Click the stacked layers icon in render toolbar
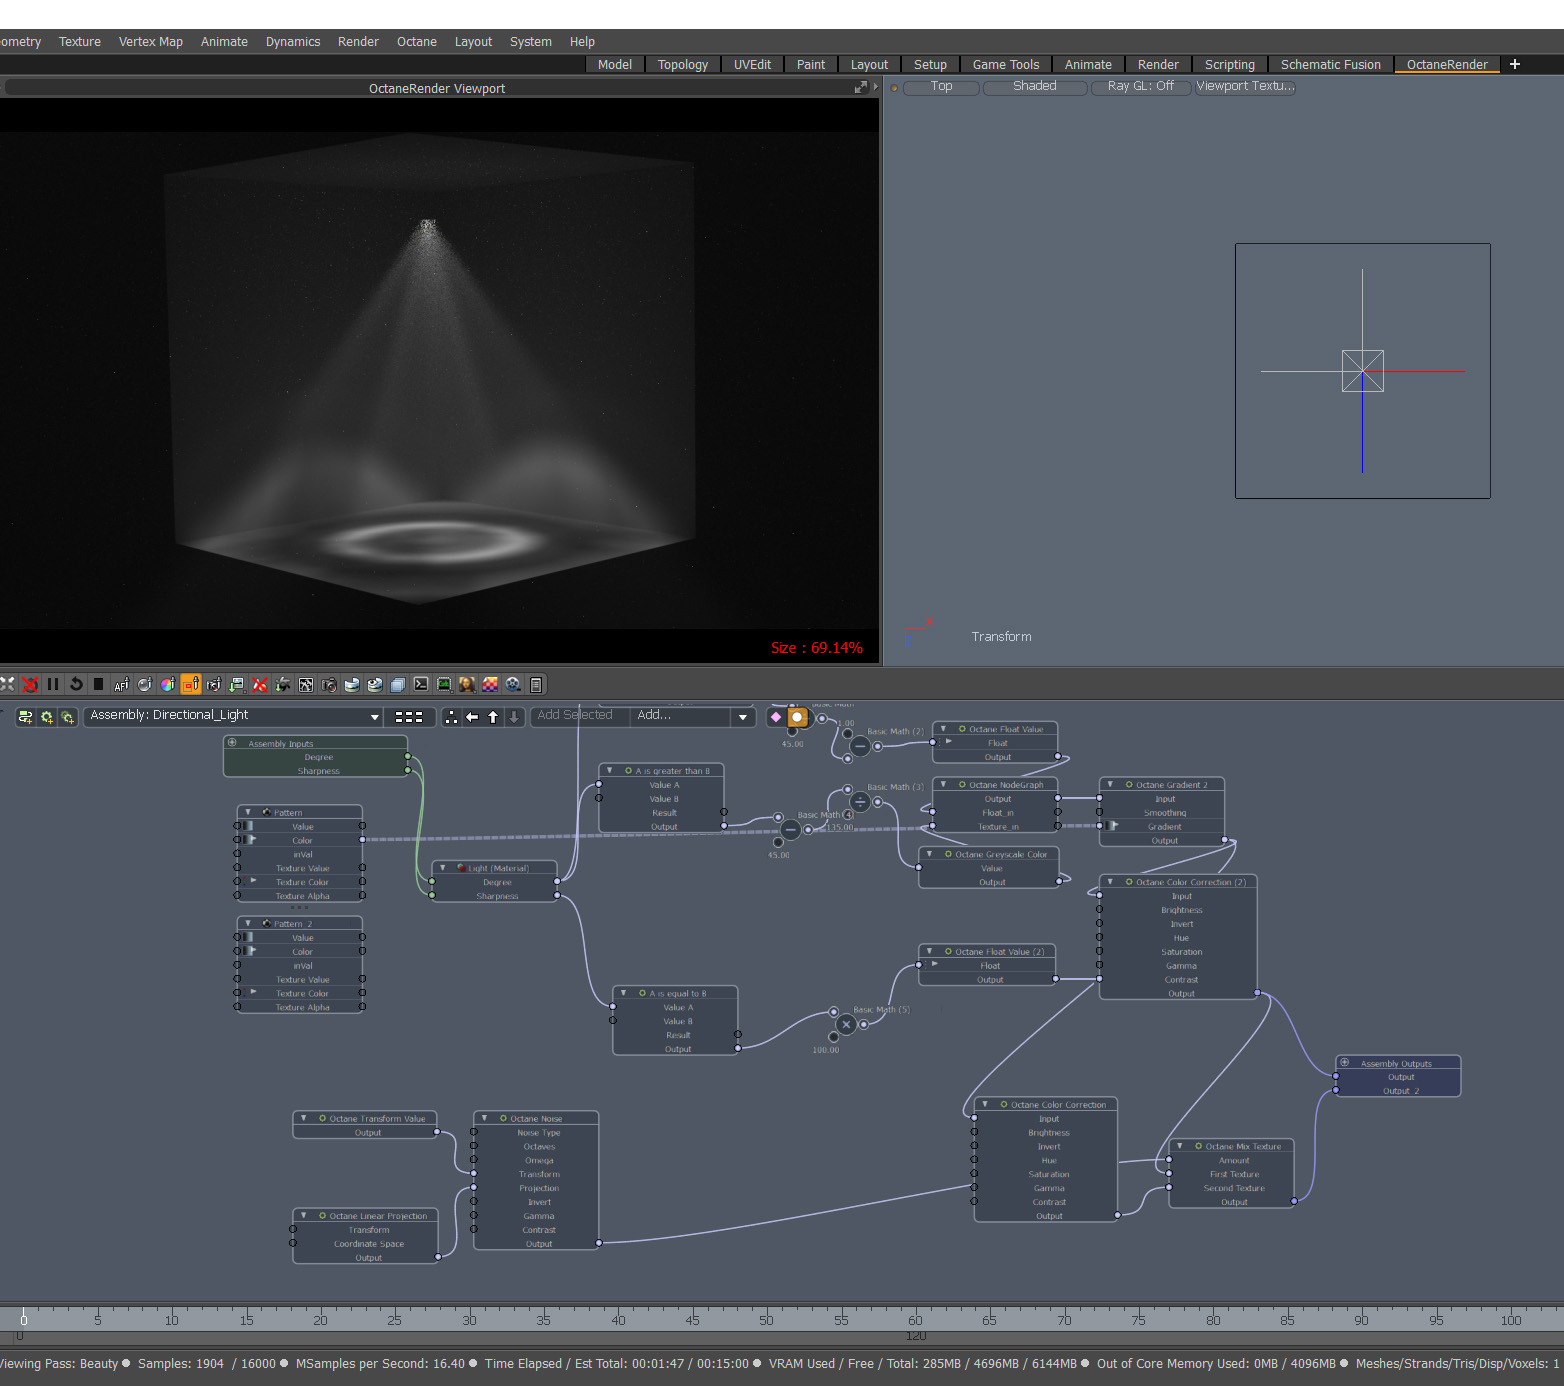This screenshot has height=1386, width=1564. 398,685
